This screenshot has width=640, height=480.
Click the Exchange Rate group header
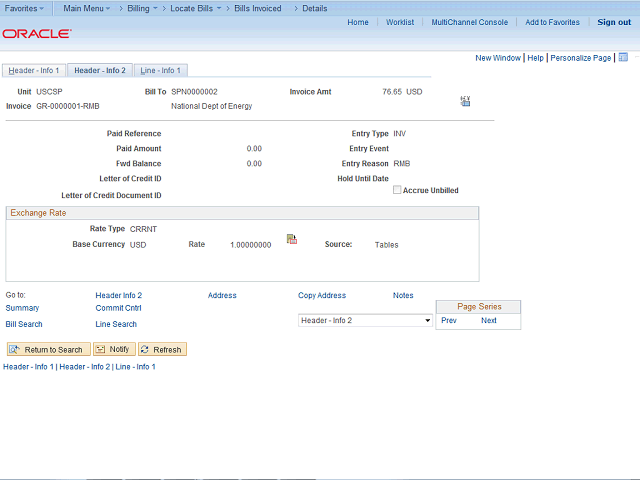click(242, 213)
